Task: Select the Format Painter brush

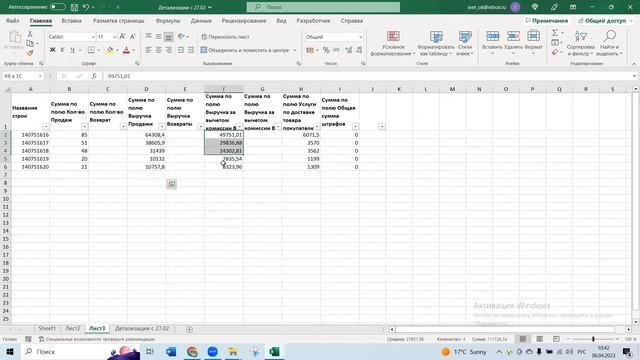Action: [30, 52]
